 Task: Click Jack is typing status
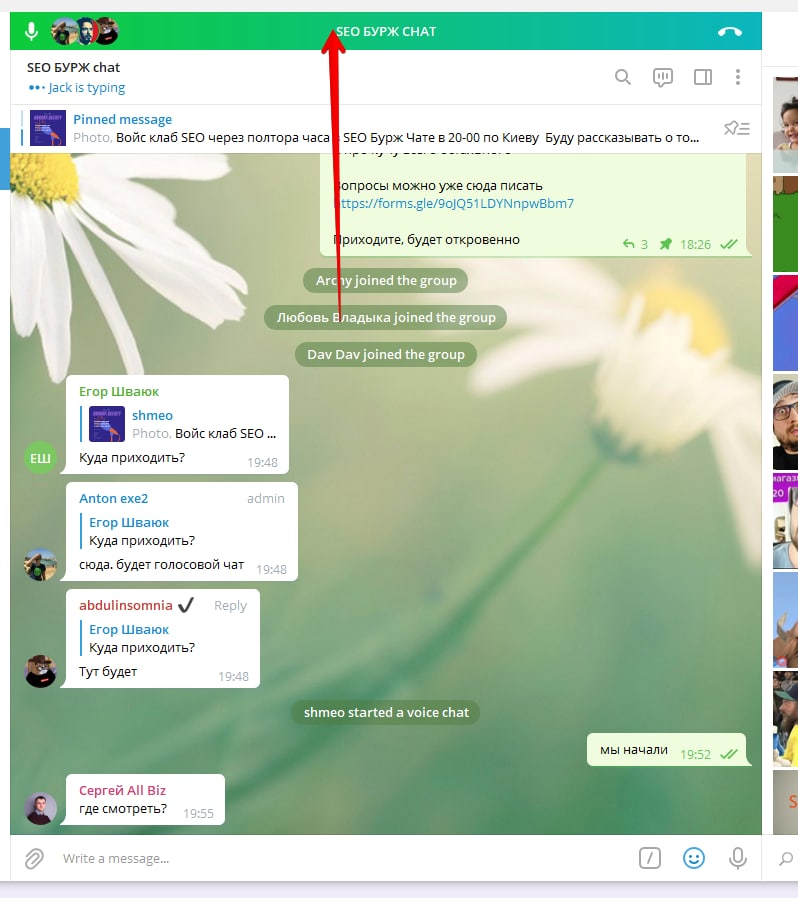(x=77, y=88)
